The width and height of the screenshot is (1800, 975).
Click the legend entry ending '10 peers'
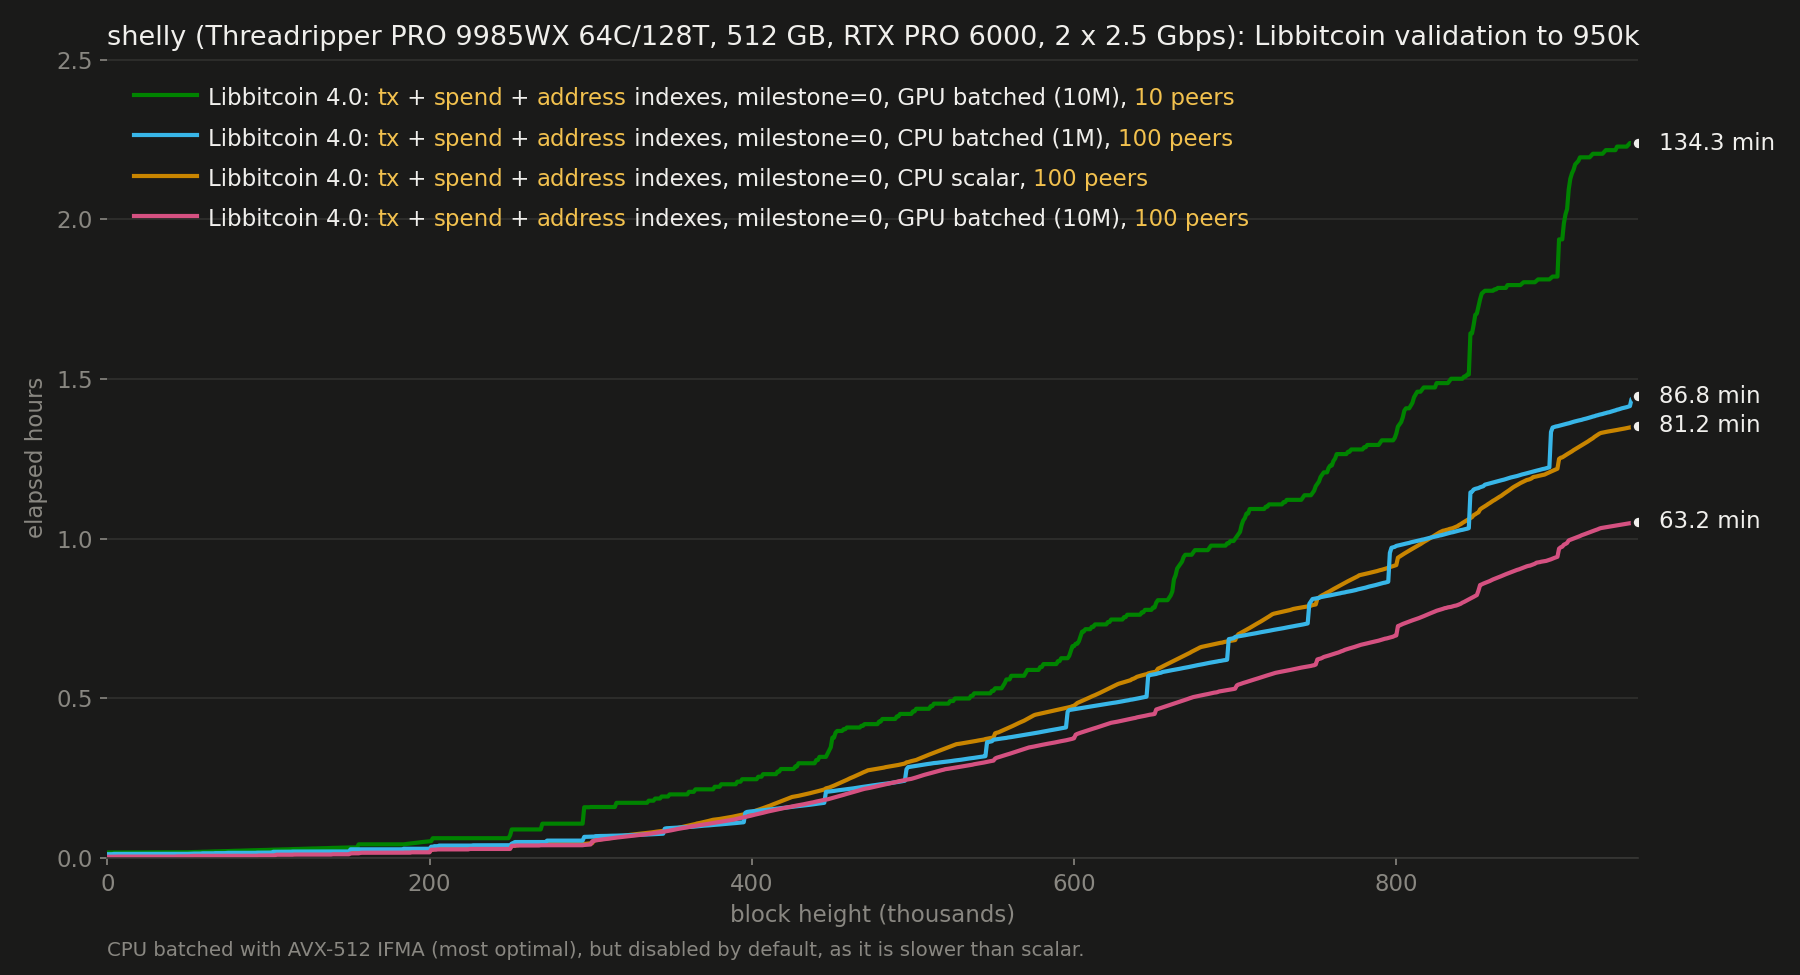721,98
